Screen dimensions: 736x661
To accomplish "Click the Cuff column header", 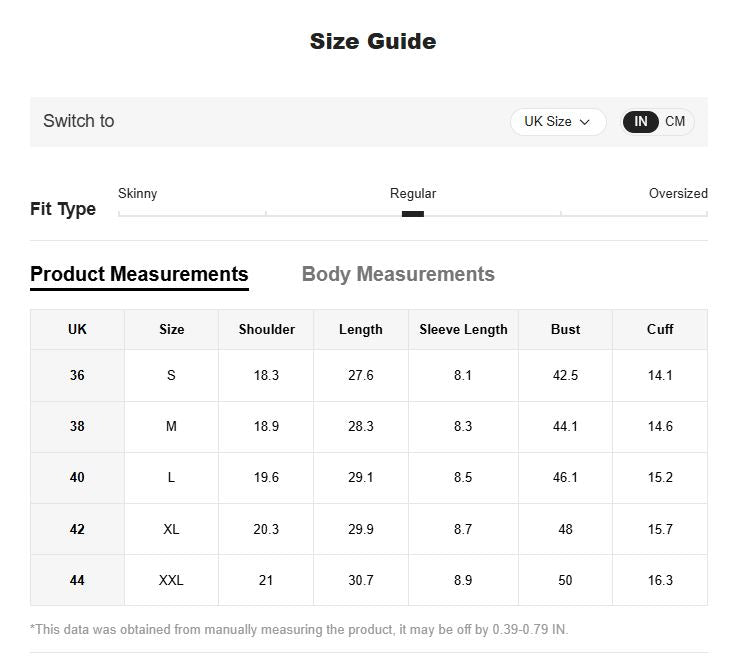I will click(660, 330).
